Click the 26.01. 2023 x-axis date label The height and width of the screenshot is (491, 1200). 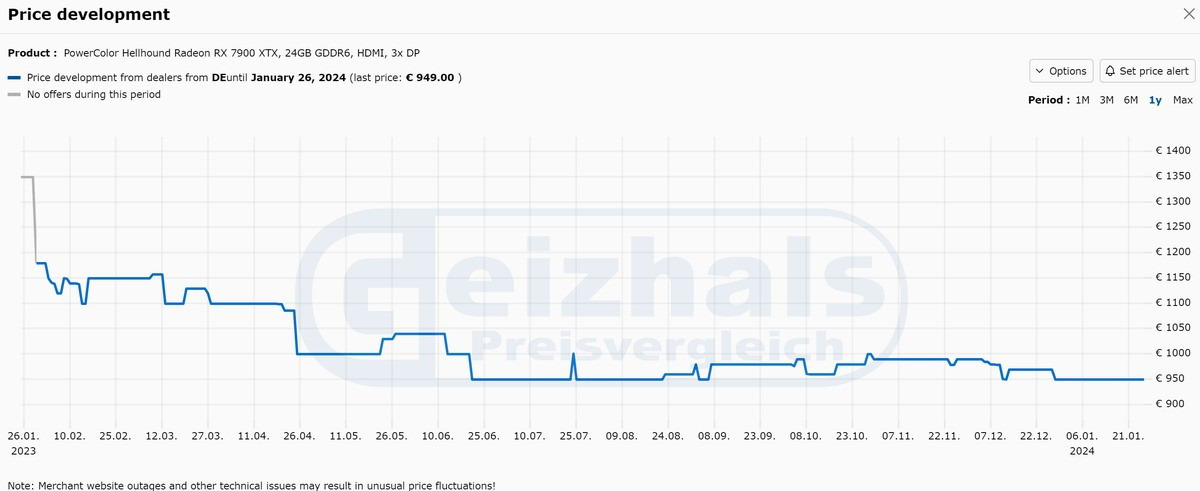pos(23,443)
